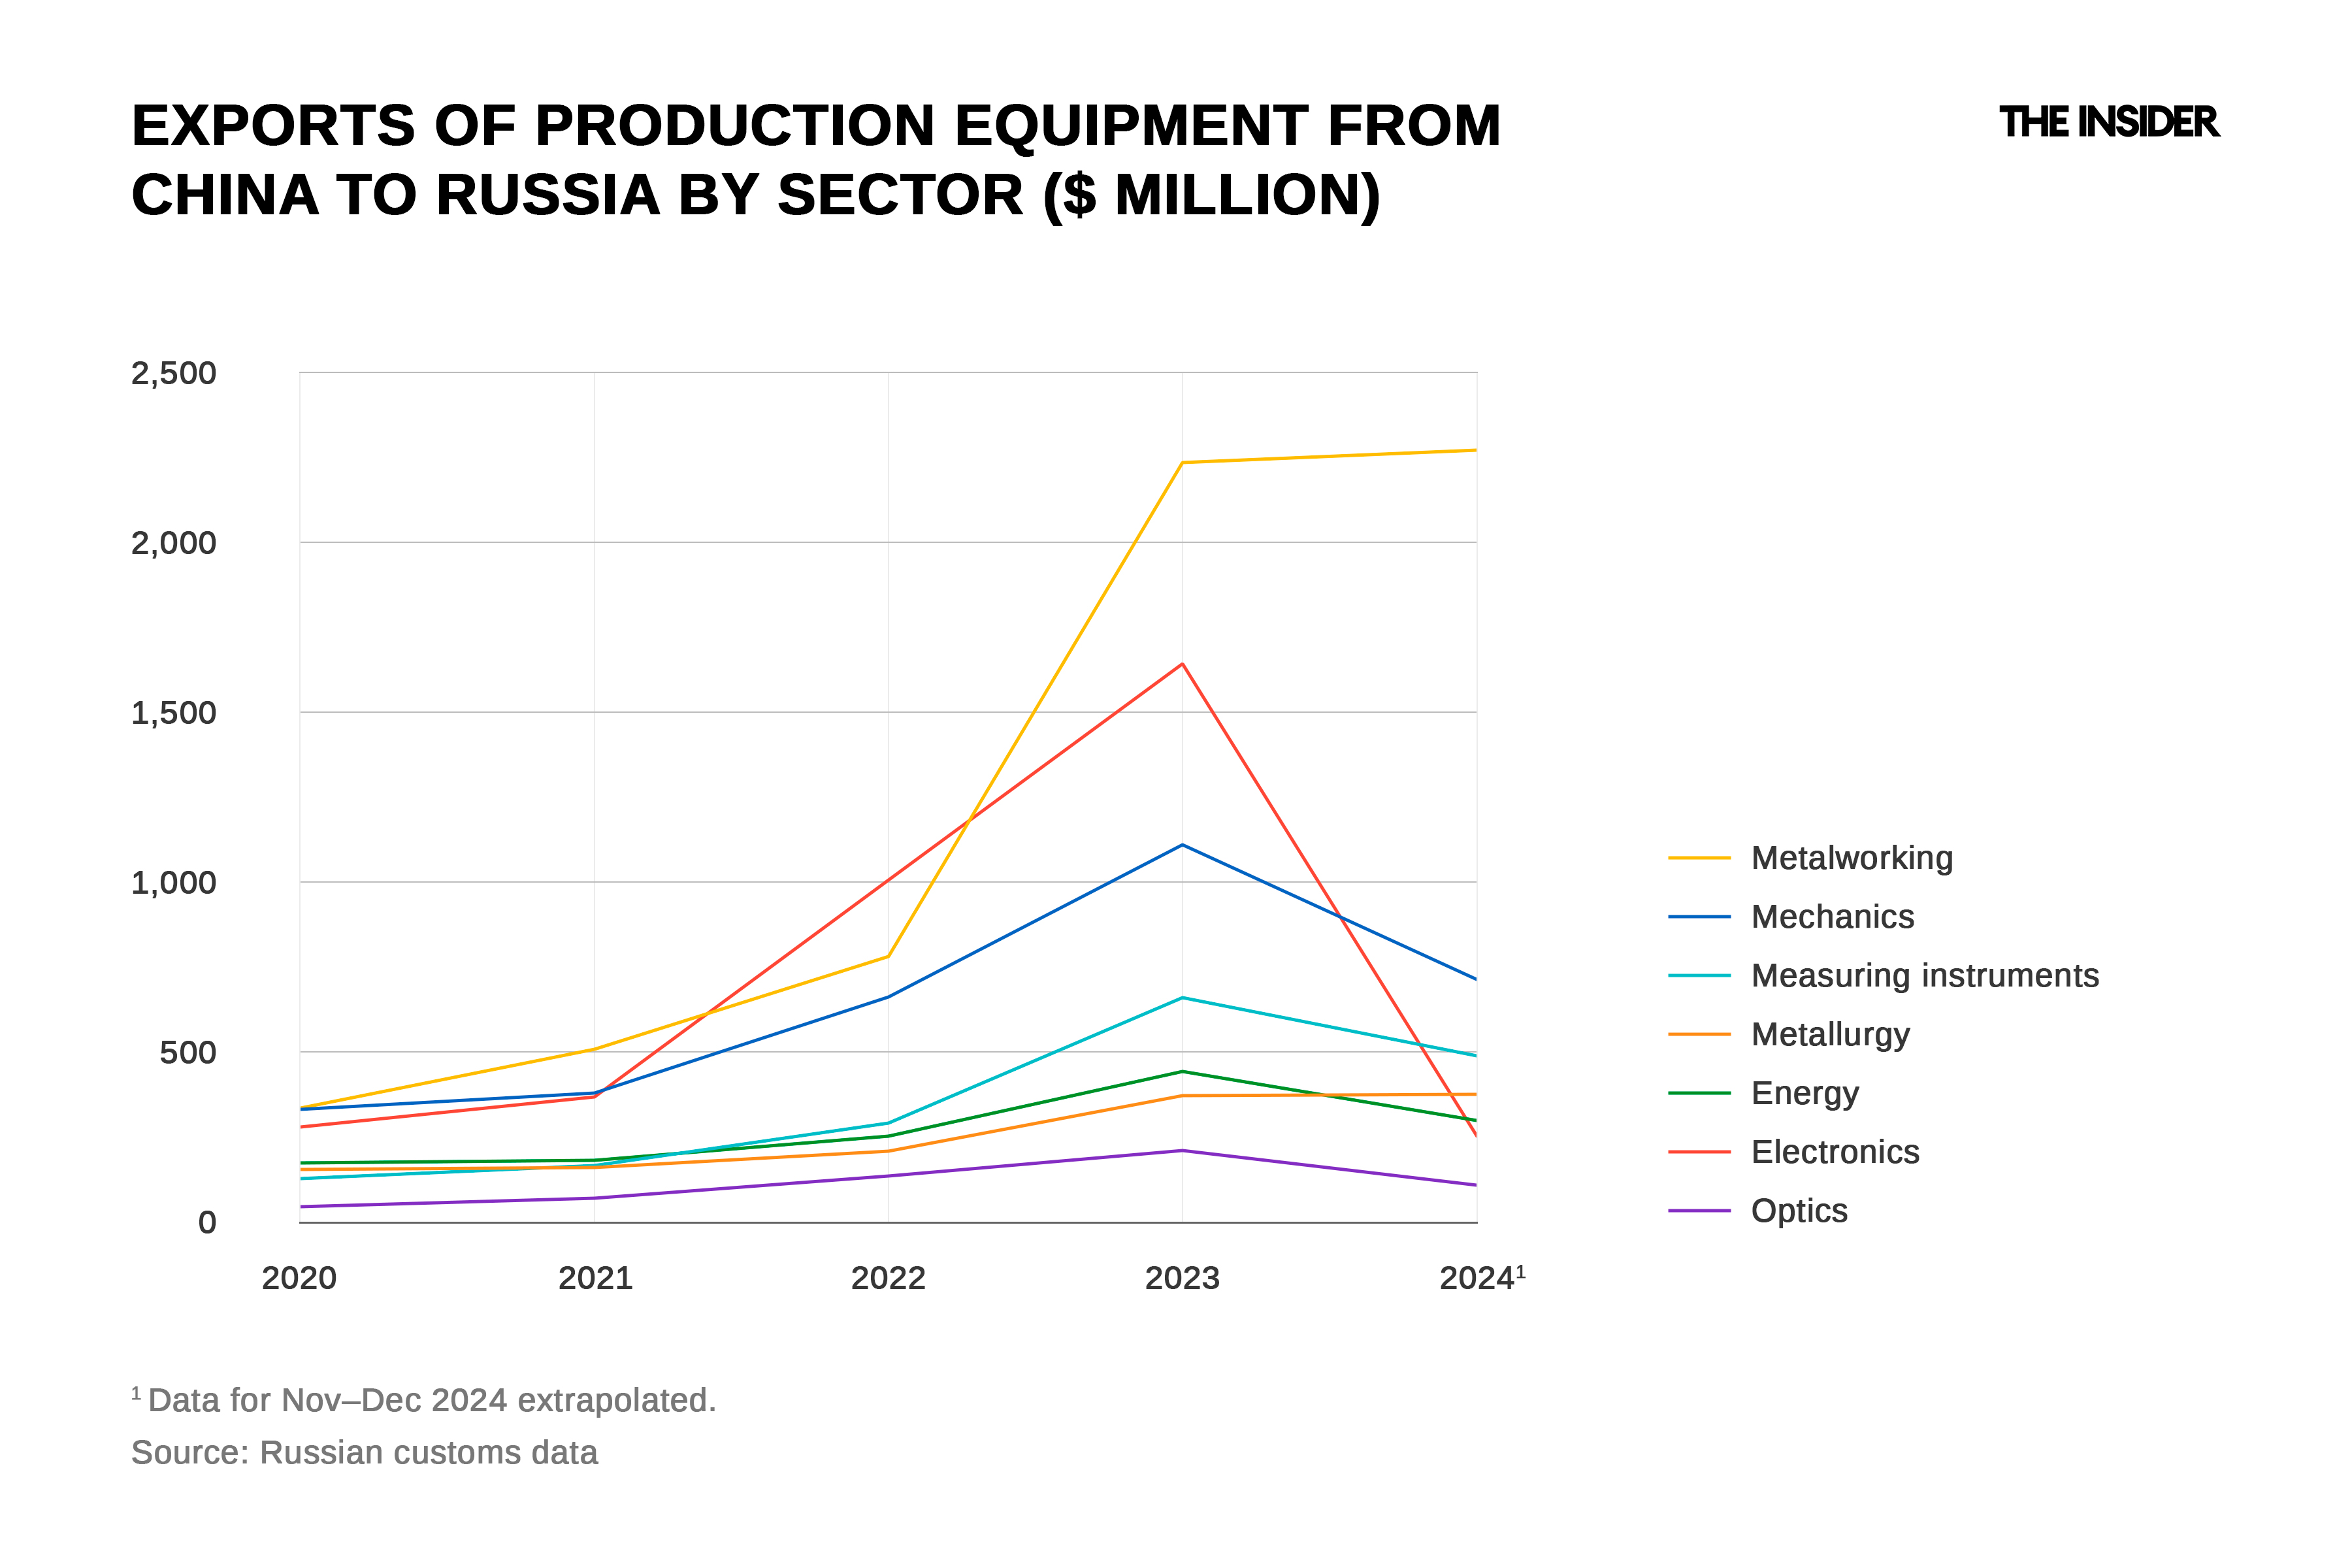Click the 2021 x-axis label
The width and height of the screenshot is (2352, 1568).
point(595,1278)
